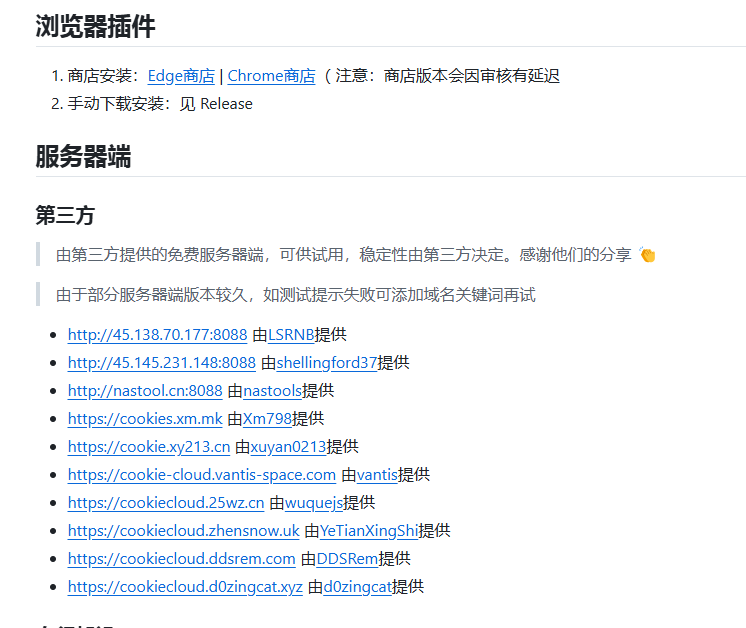Open the https://cookies.xm.mk link
746x628 pixels.
click(145, 419)
